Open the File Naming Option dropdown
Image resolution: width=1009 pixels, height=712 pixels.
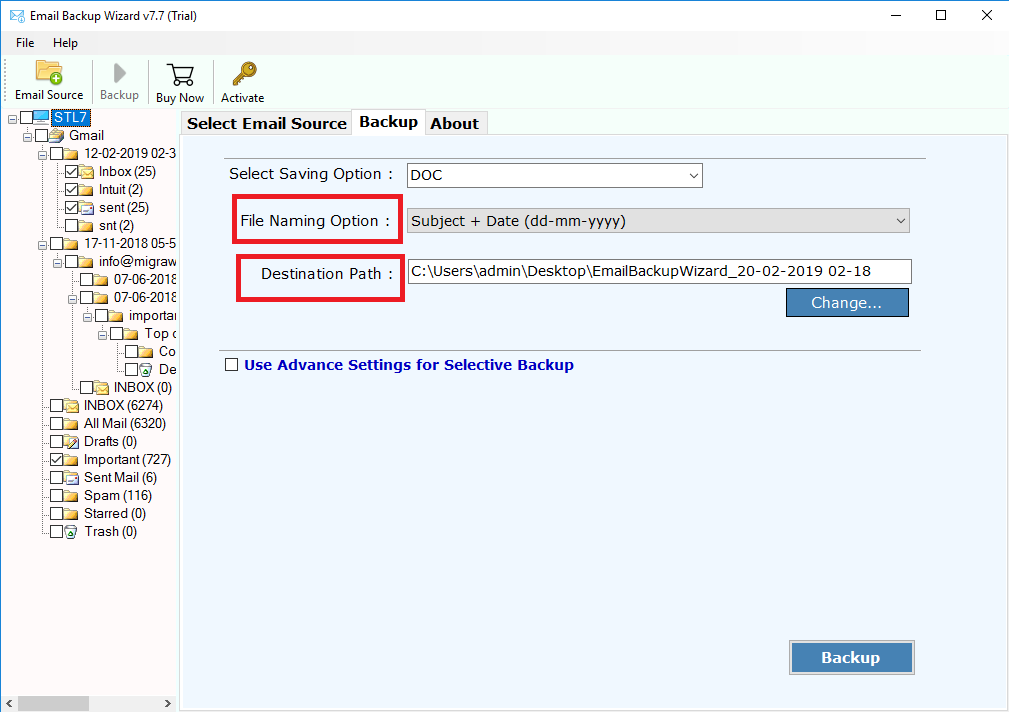[658, 221]
